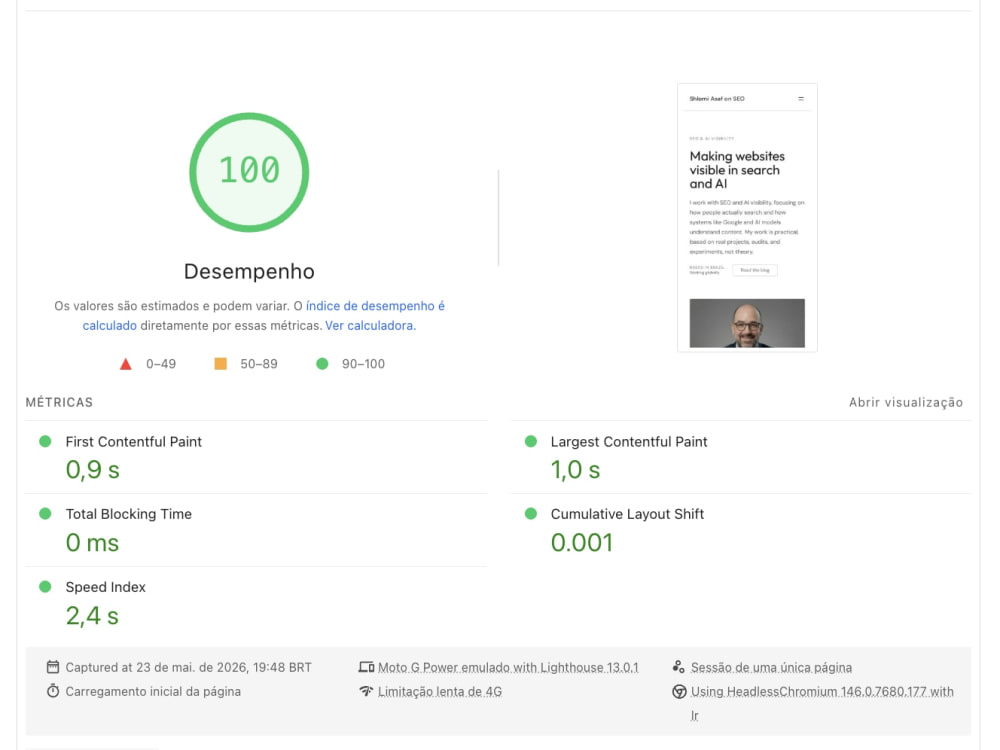Click the 1,0 s LCP value
Image resolution: width=1000 pixels, height=750 pixels.
(x=575, y=470)
